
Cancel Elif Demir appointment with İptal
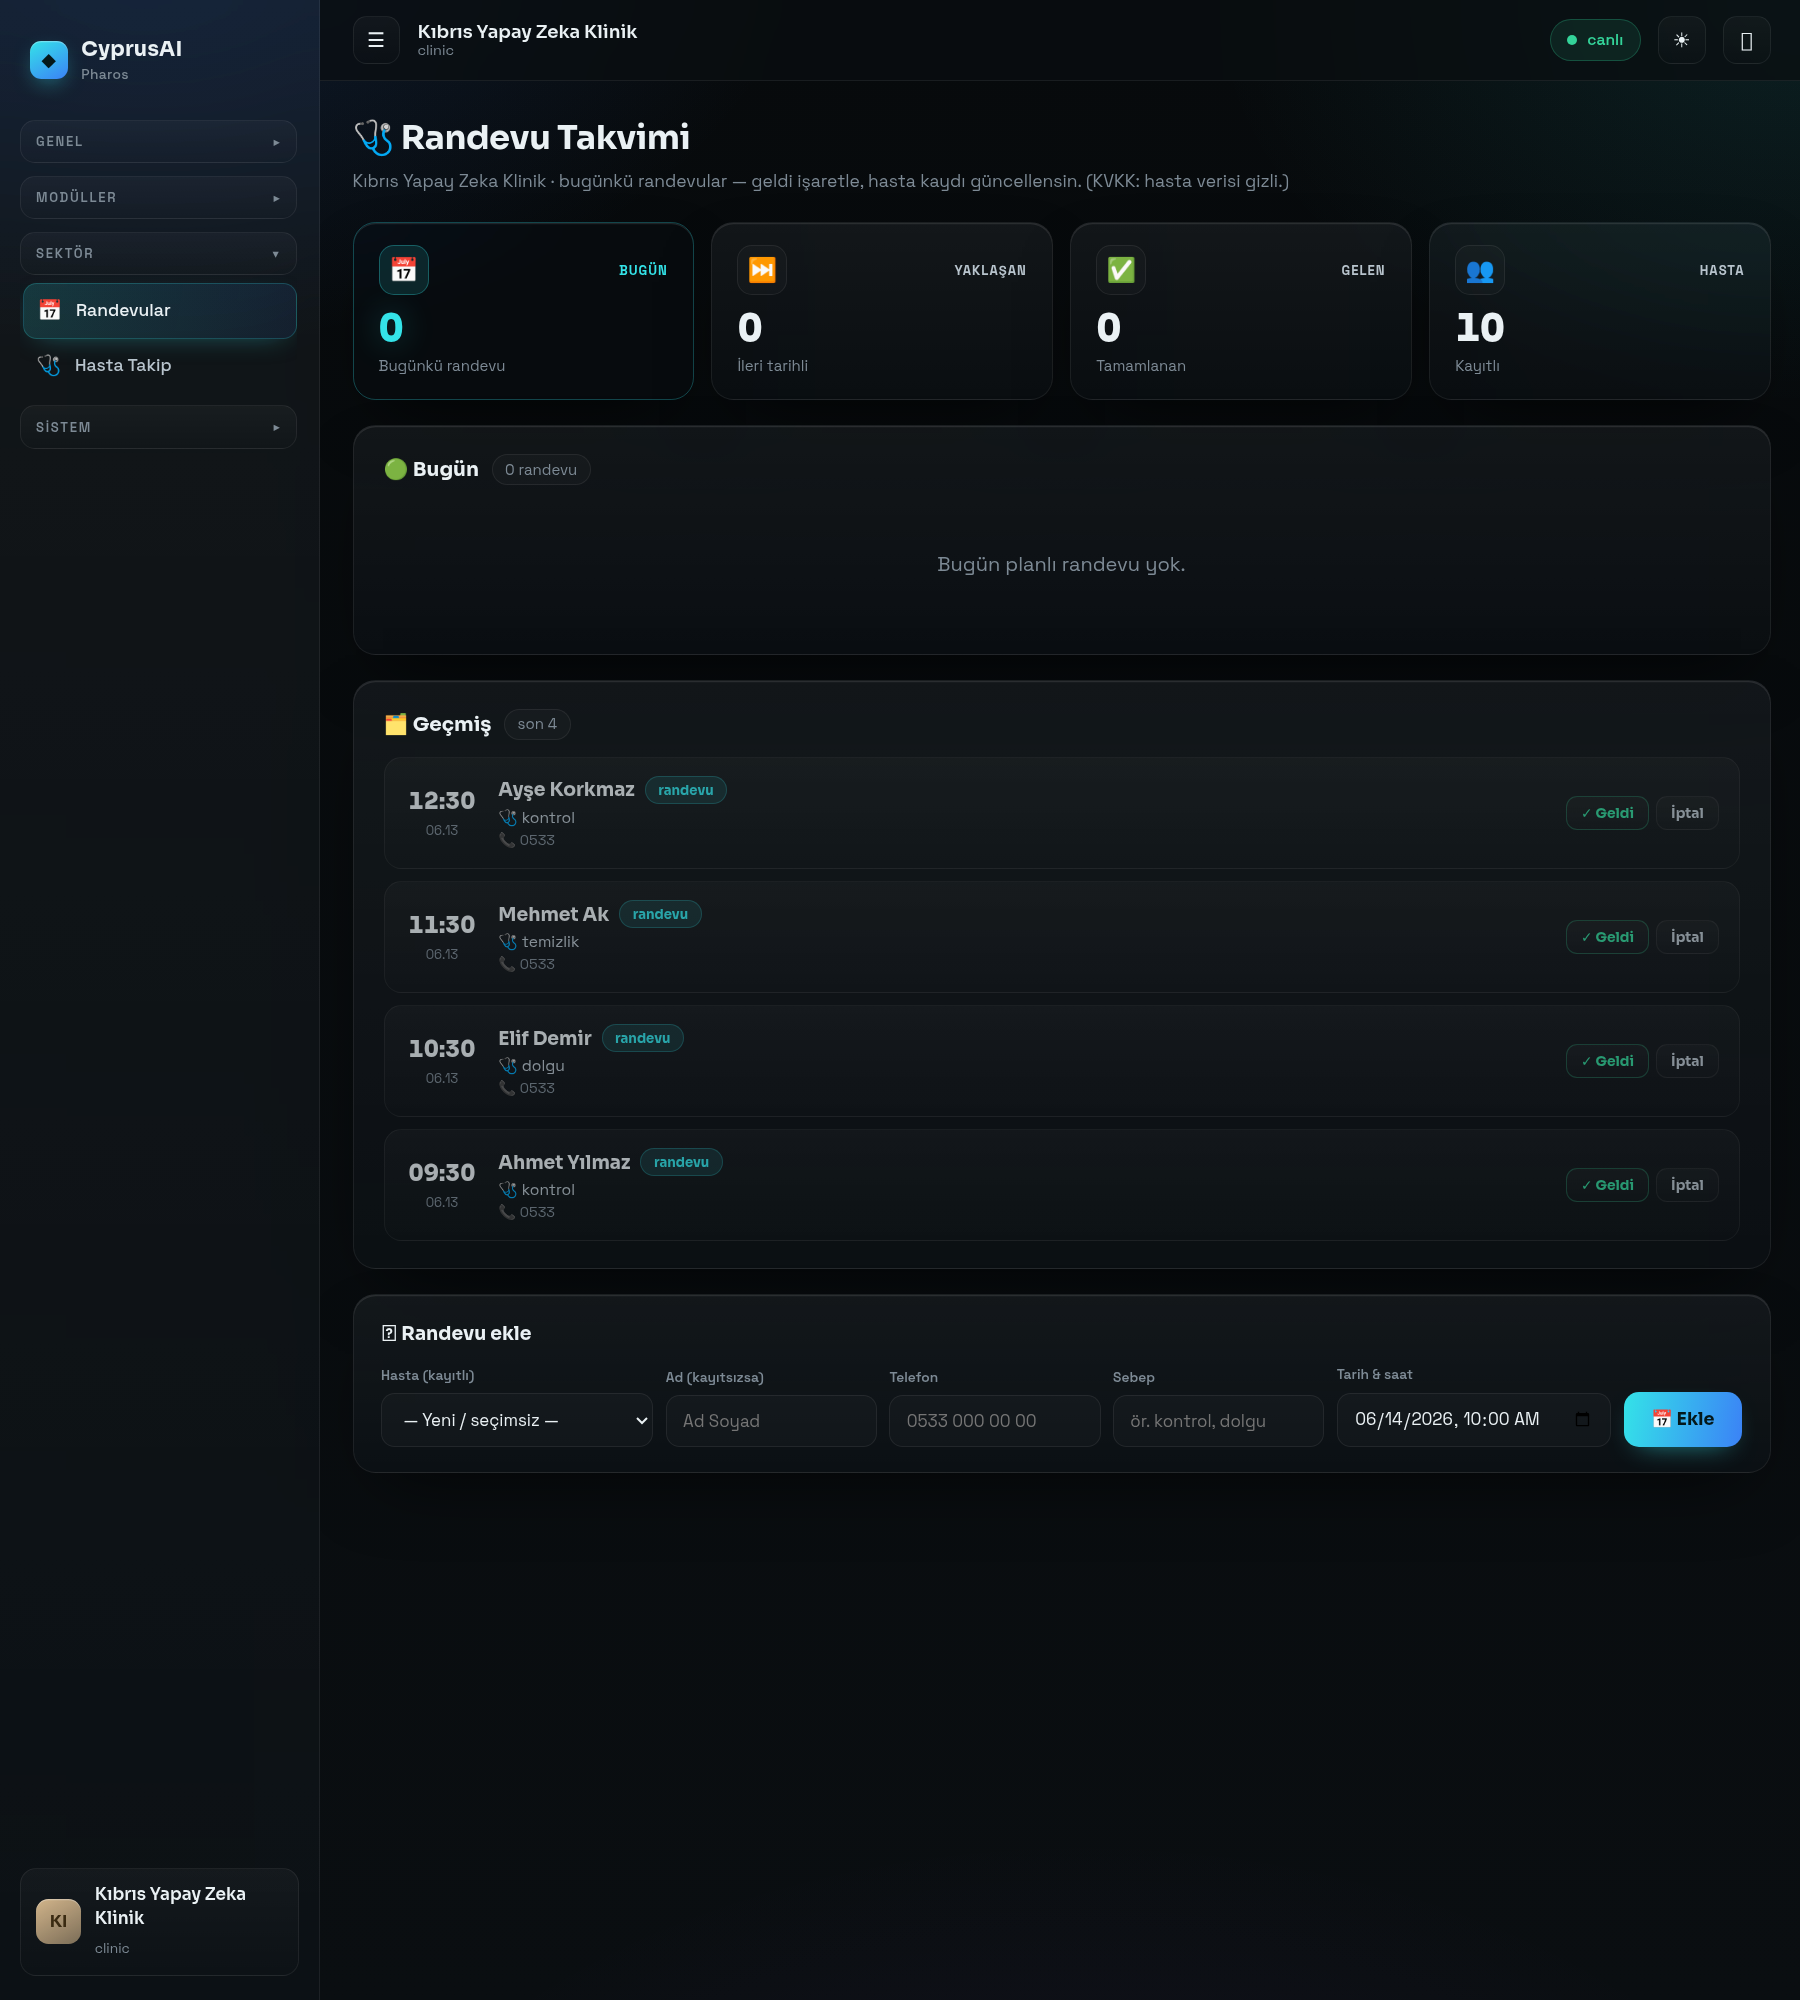point(1687,1061)
